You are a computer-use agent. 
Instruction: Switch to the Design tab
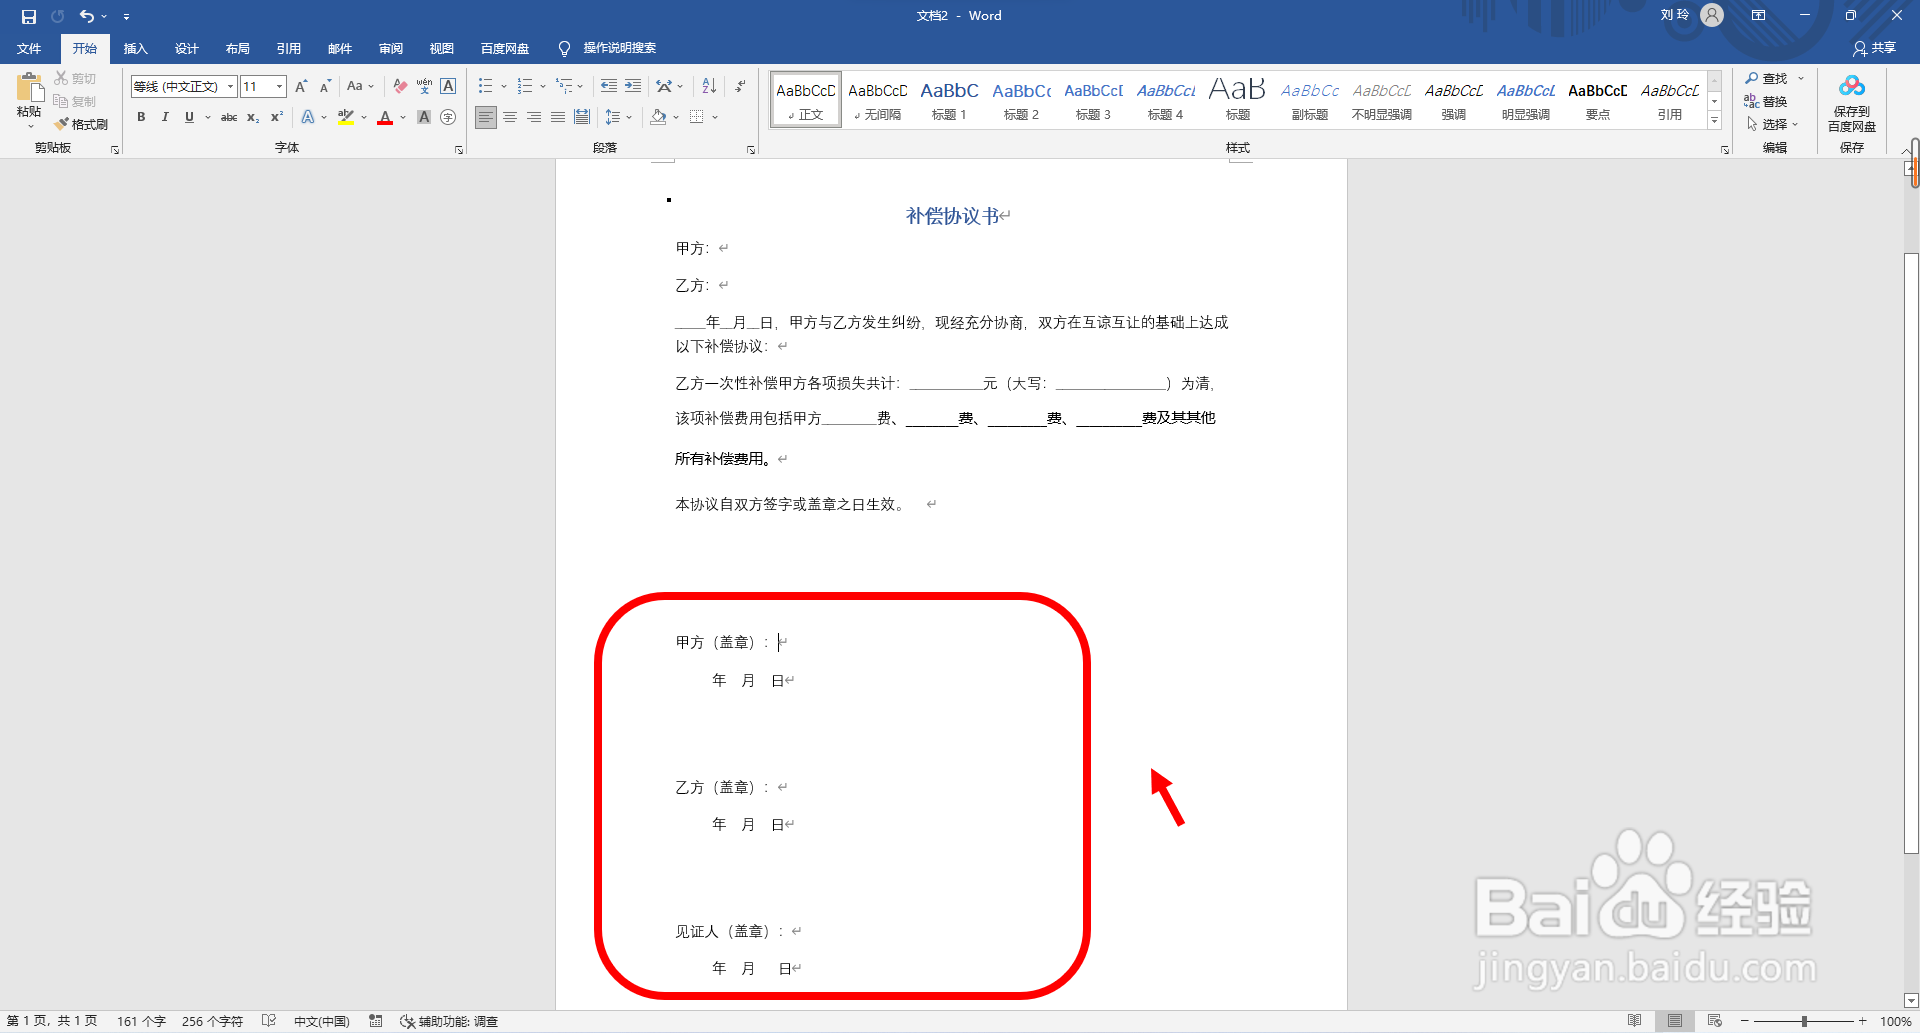186,48
